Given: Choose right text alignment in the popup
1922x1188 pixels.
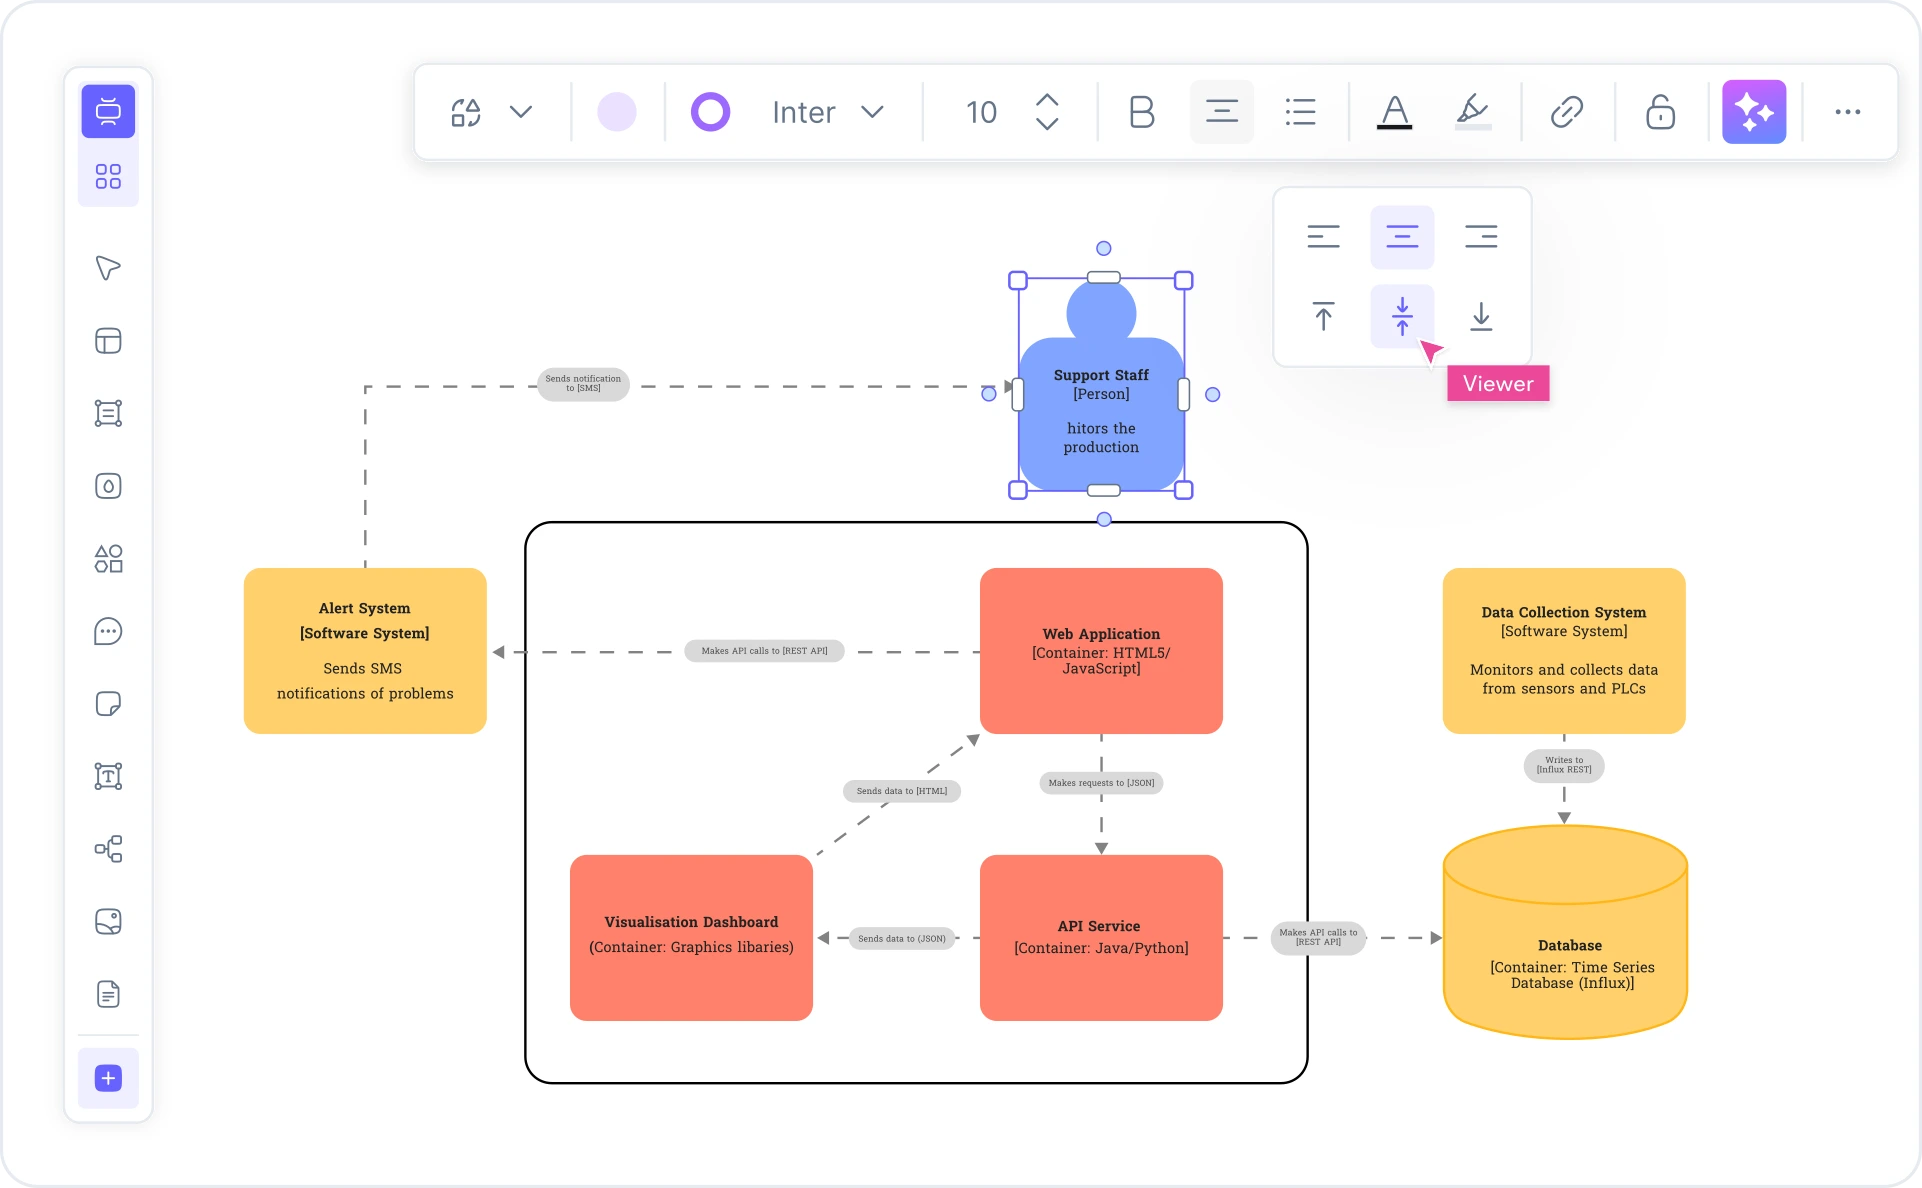Looking at the screenshot, I should click(x=1481, y=236).
